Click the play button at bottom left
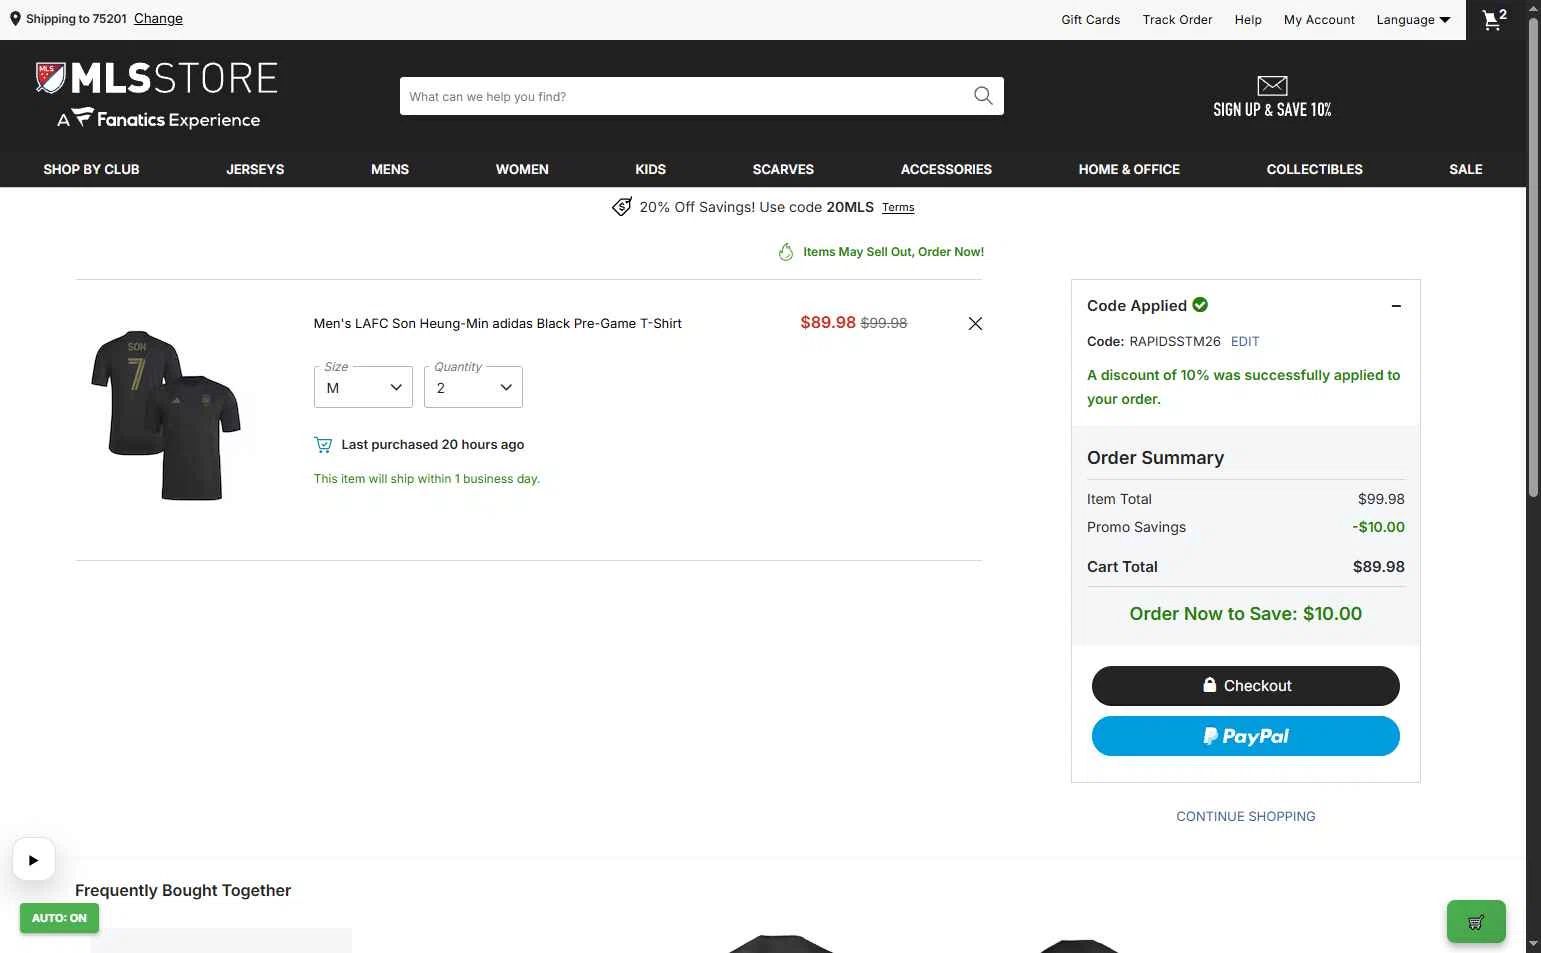 pos(33,859)
